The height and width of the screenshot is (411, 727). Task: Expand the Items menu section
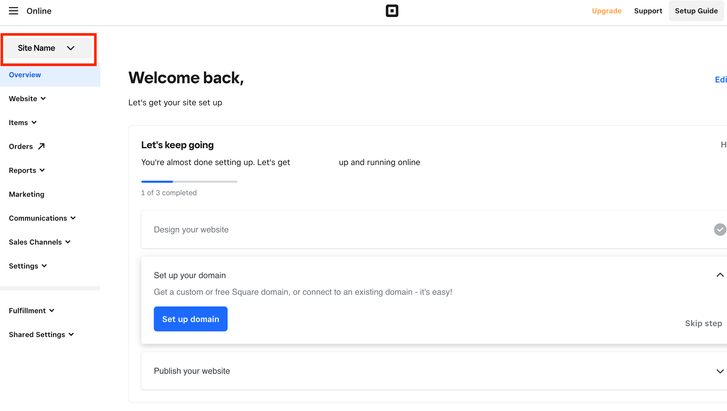point(22,123)
